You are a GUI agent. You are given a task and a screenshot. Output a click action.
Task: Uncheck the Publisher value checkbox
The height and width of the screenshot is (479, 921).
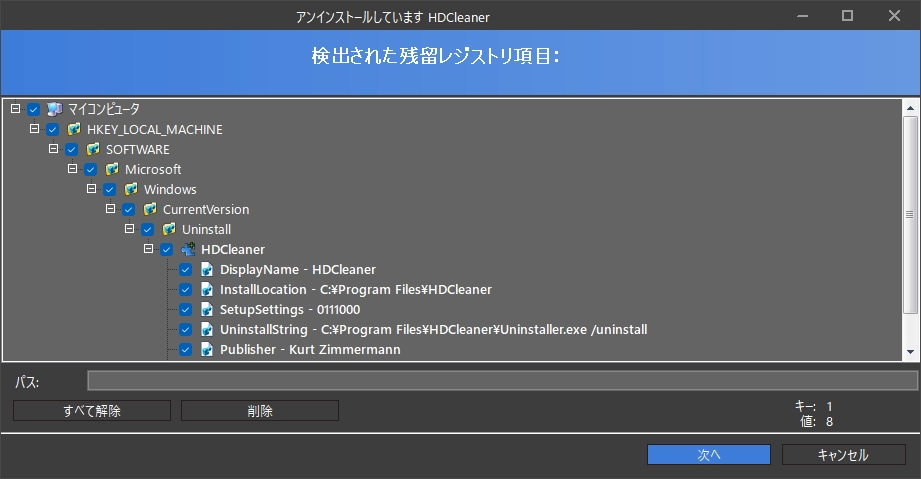click(x=186, y=349)
